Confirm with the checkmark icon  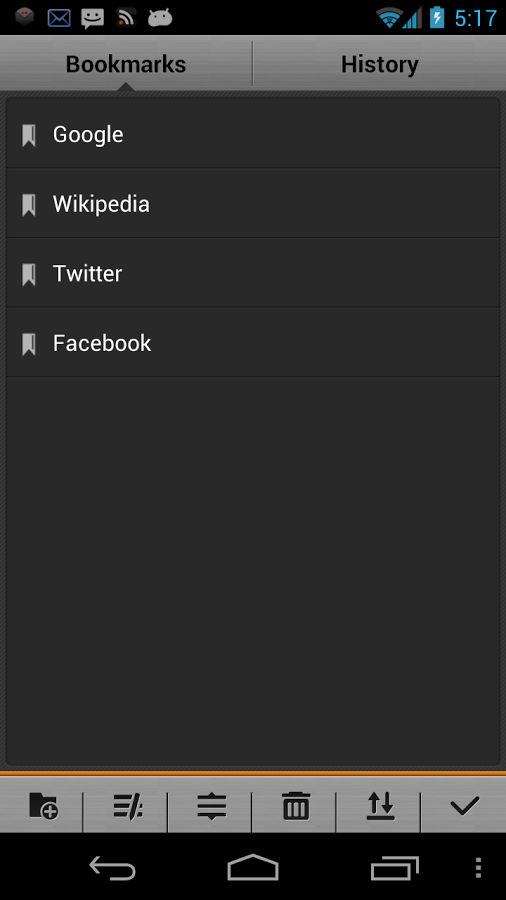[x=464, y=806]
